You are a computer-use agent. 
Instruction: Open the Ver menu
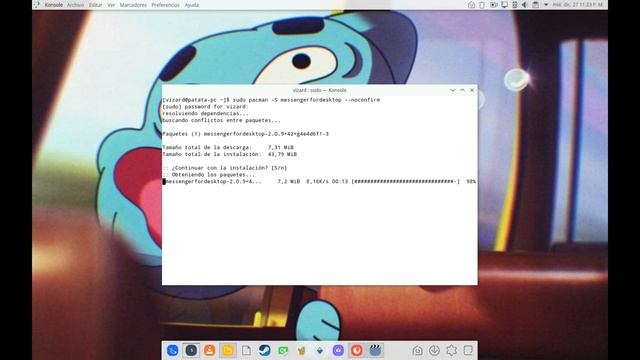[111, 5]
